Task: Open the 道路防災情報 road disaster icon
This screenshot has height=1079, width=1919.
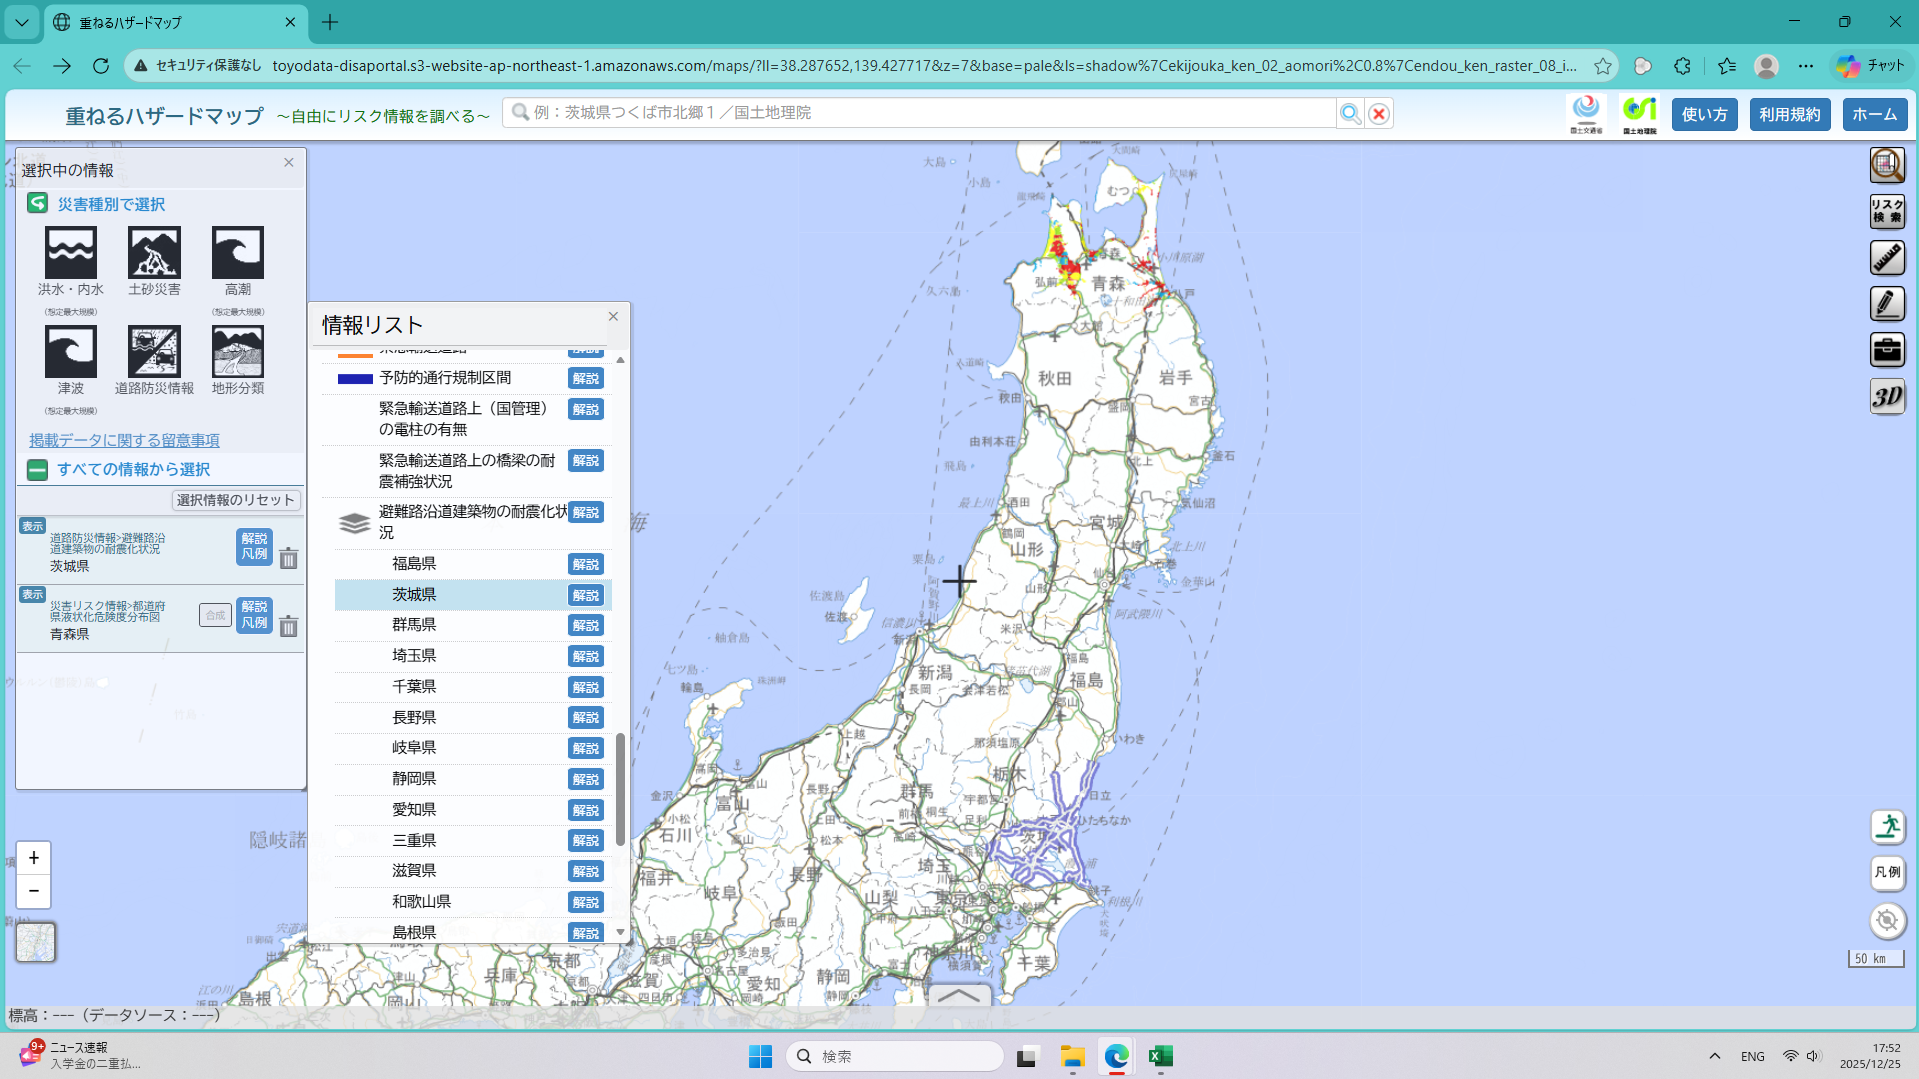Action: pos(154,351)
